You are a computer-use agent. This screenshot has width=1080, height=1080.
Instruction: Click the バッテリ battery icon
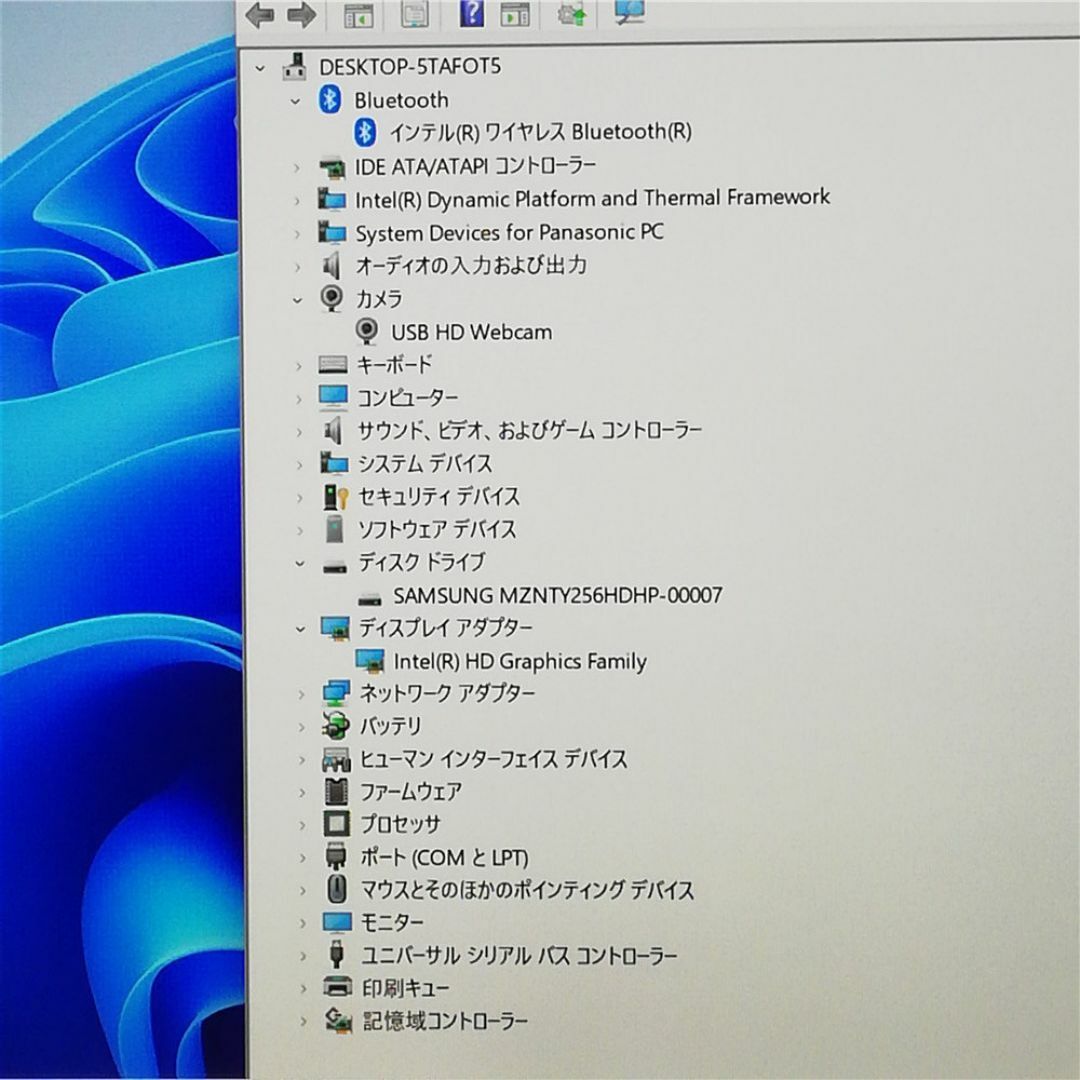point(336,725)
